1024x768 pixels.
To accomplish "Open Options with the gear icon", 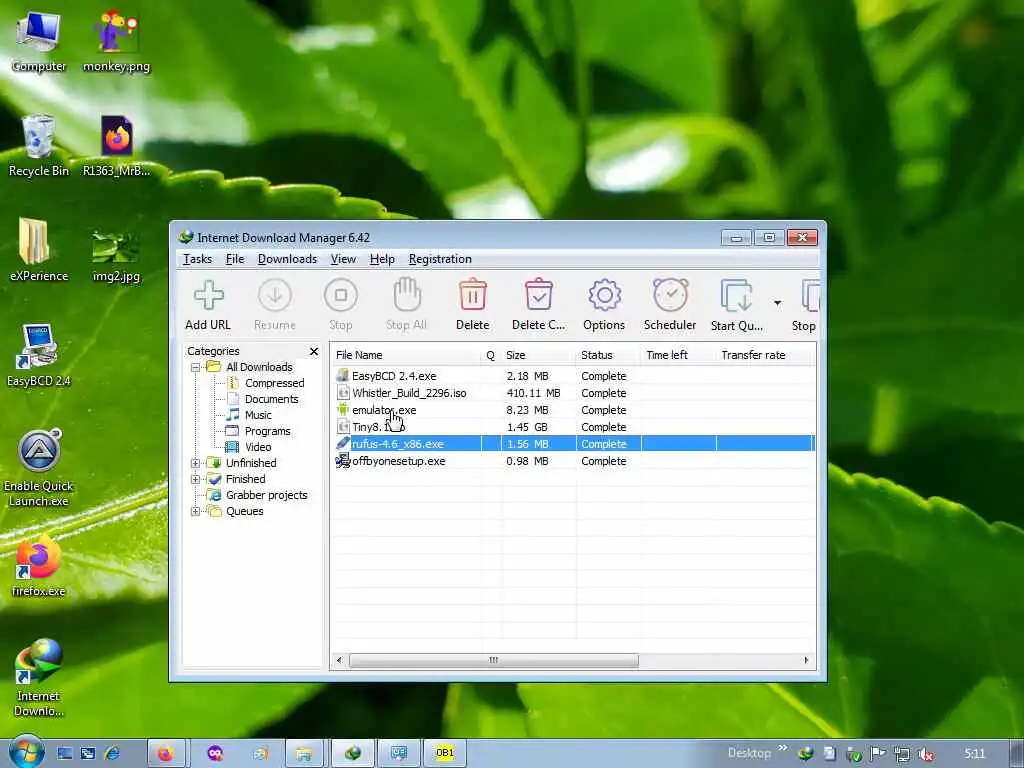I will click(x=604, y=304).
